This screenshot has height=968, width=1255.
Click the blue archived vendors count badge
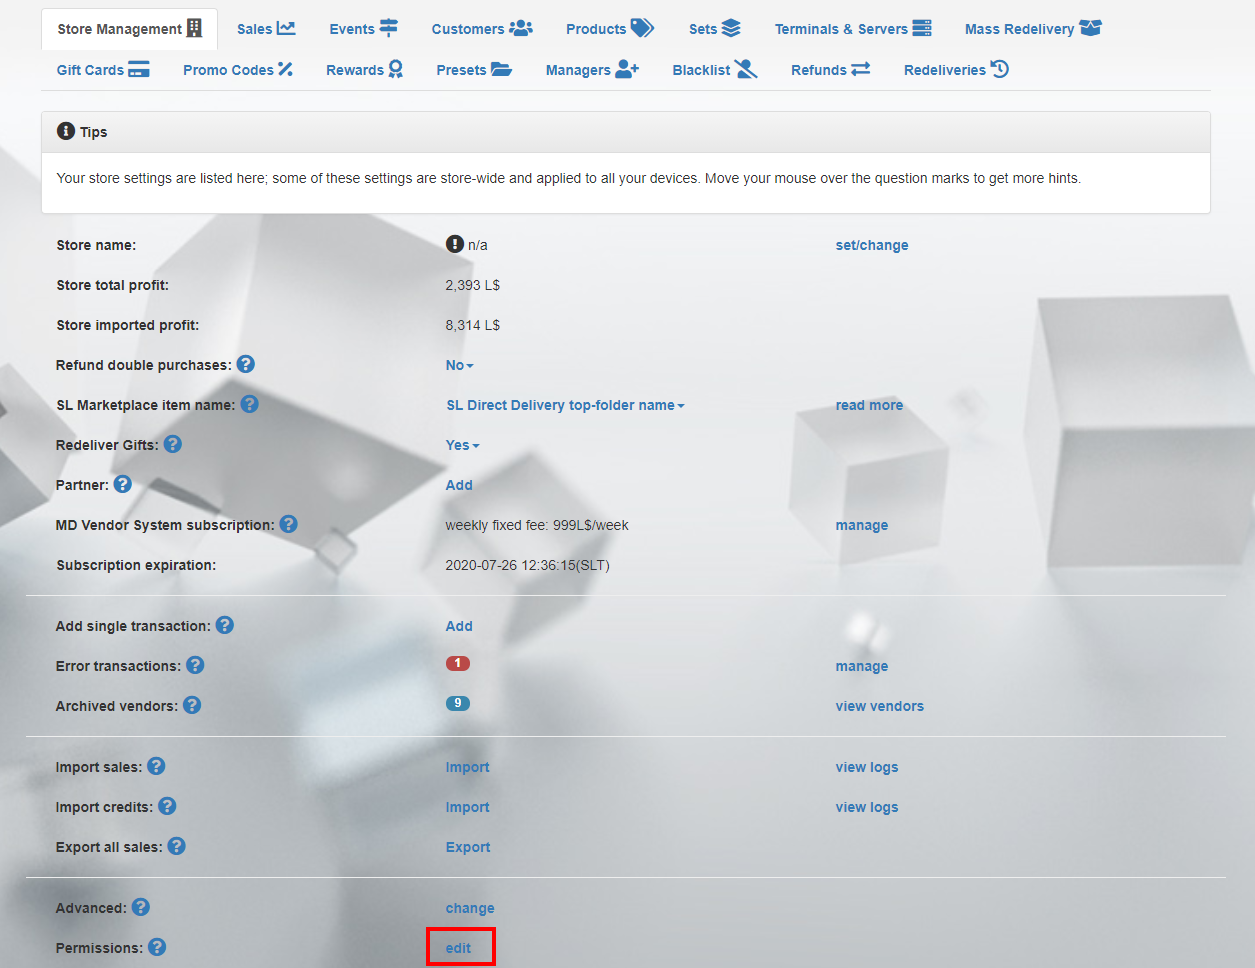click(x=458, y=703)
